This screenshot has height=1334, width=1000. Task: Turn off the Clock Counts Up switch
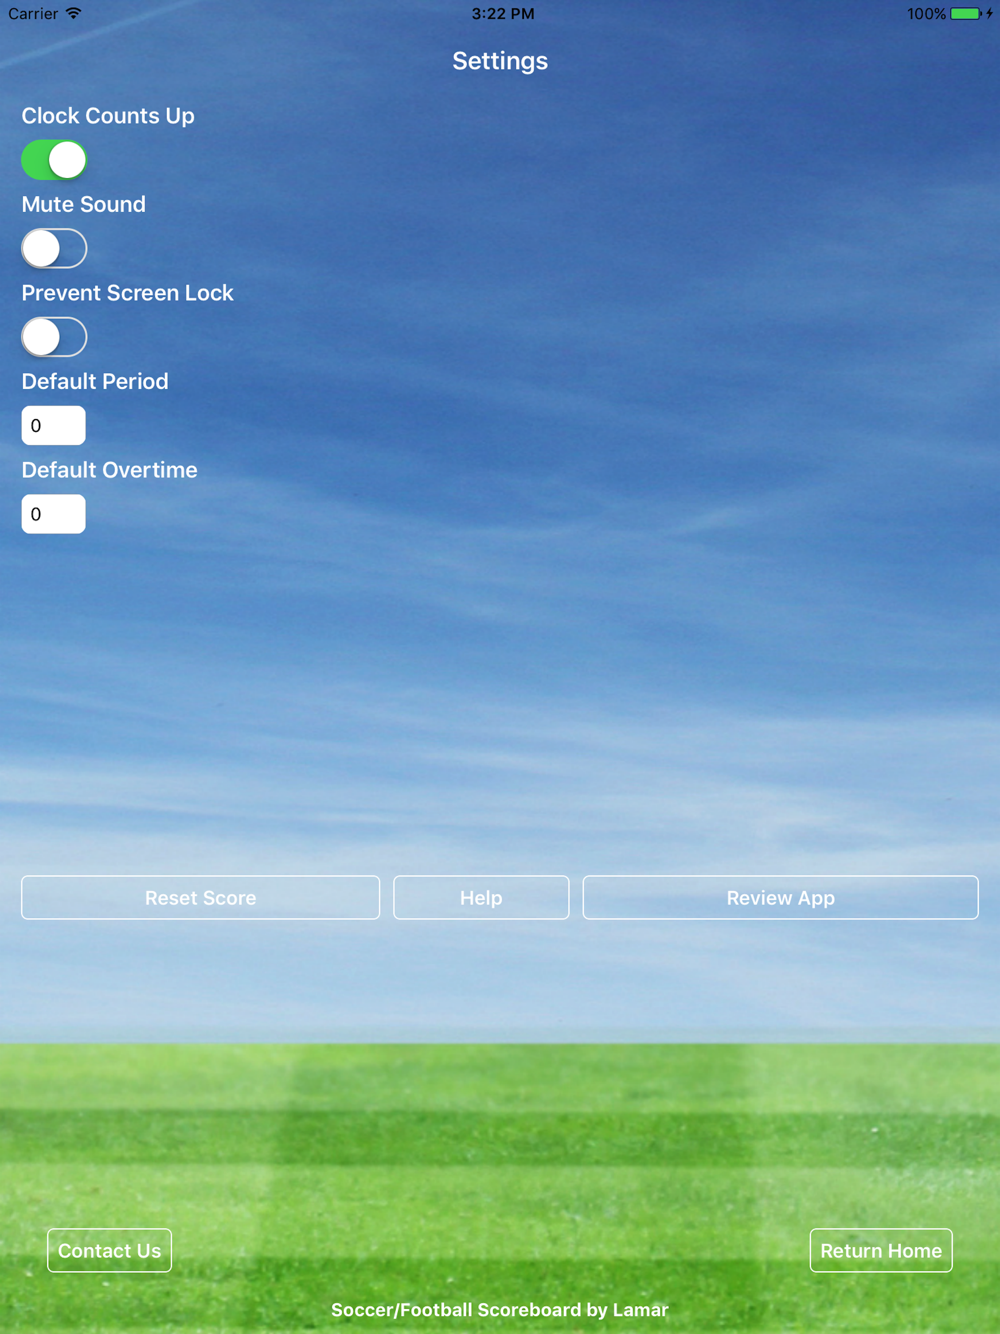tap(54, 160)
